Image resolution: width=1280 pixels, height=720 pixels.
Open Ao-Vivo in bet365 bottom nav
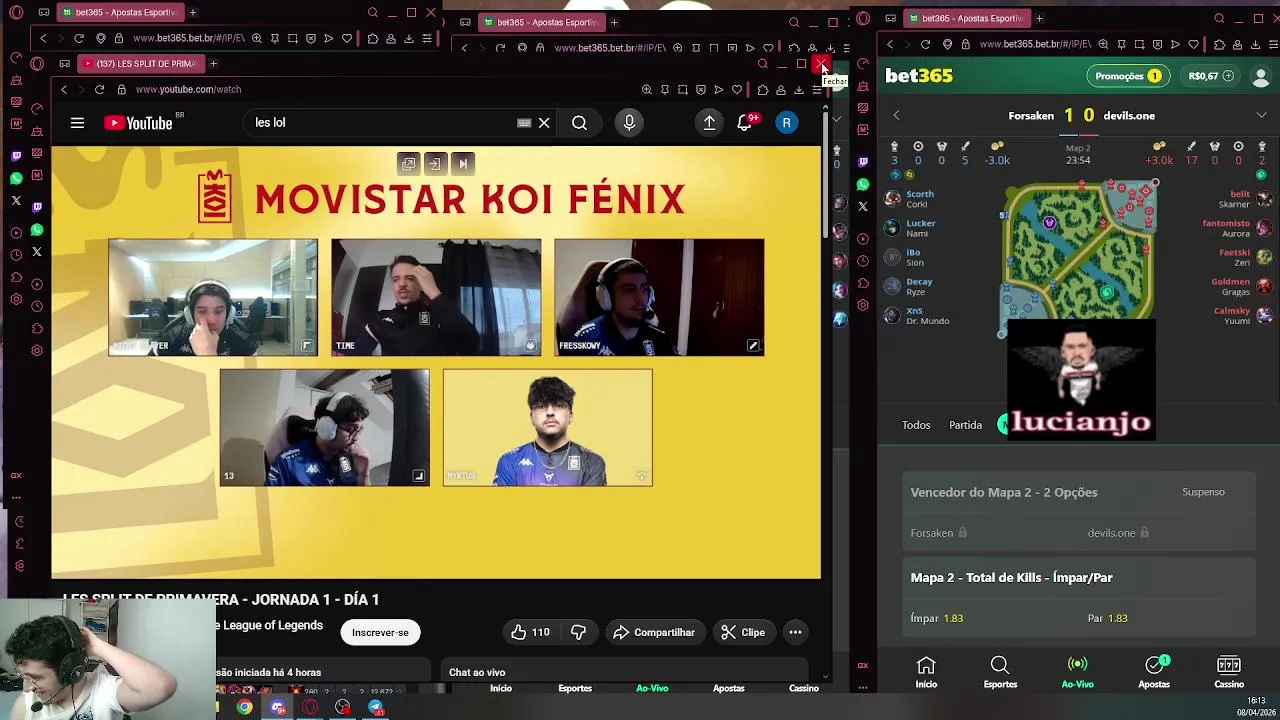coord(1077,672)
